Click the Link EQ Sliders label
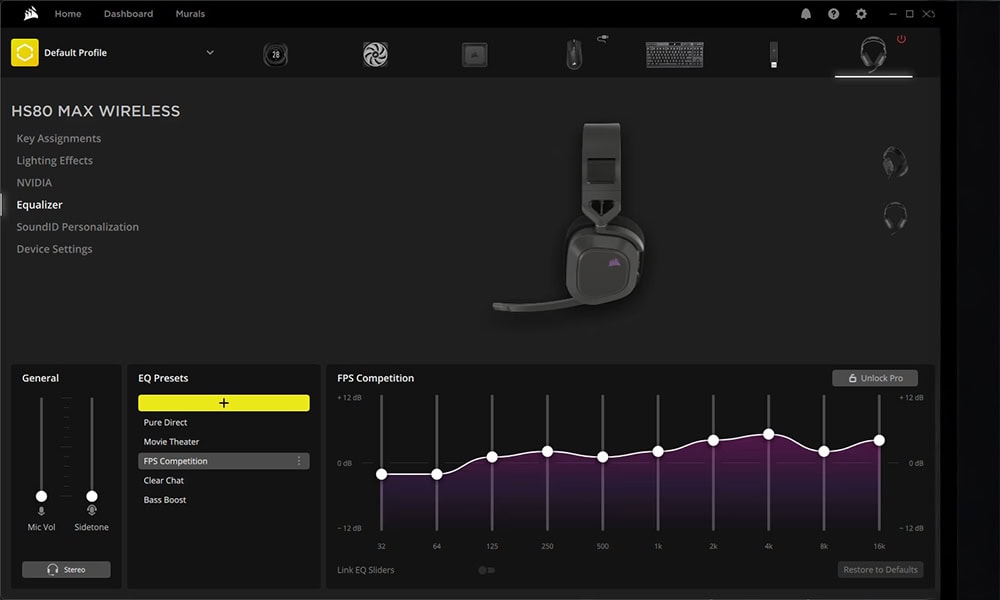This screenshot has height=600, width=1000. 365,570
